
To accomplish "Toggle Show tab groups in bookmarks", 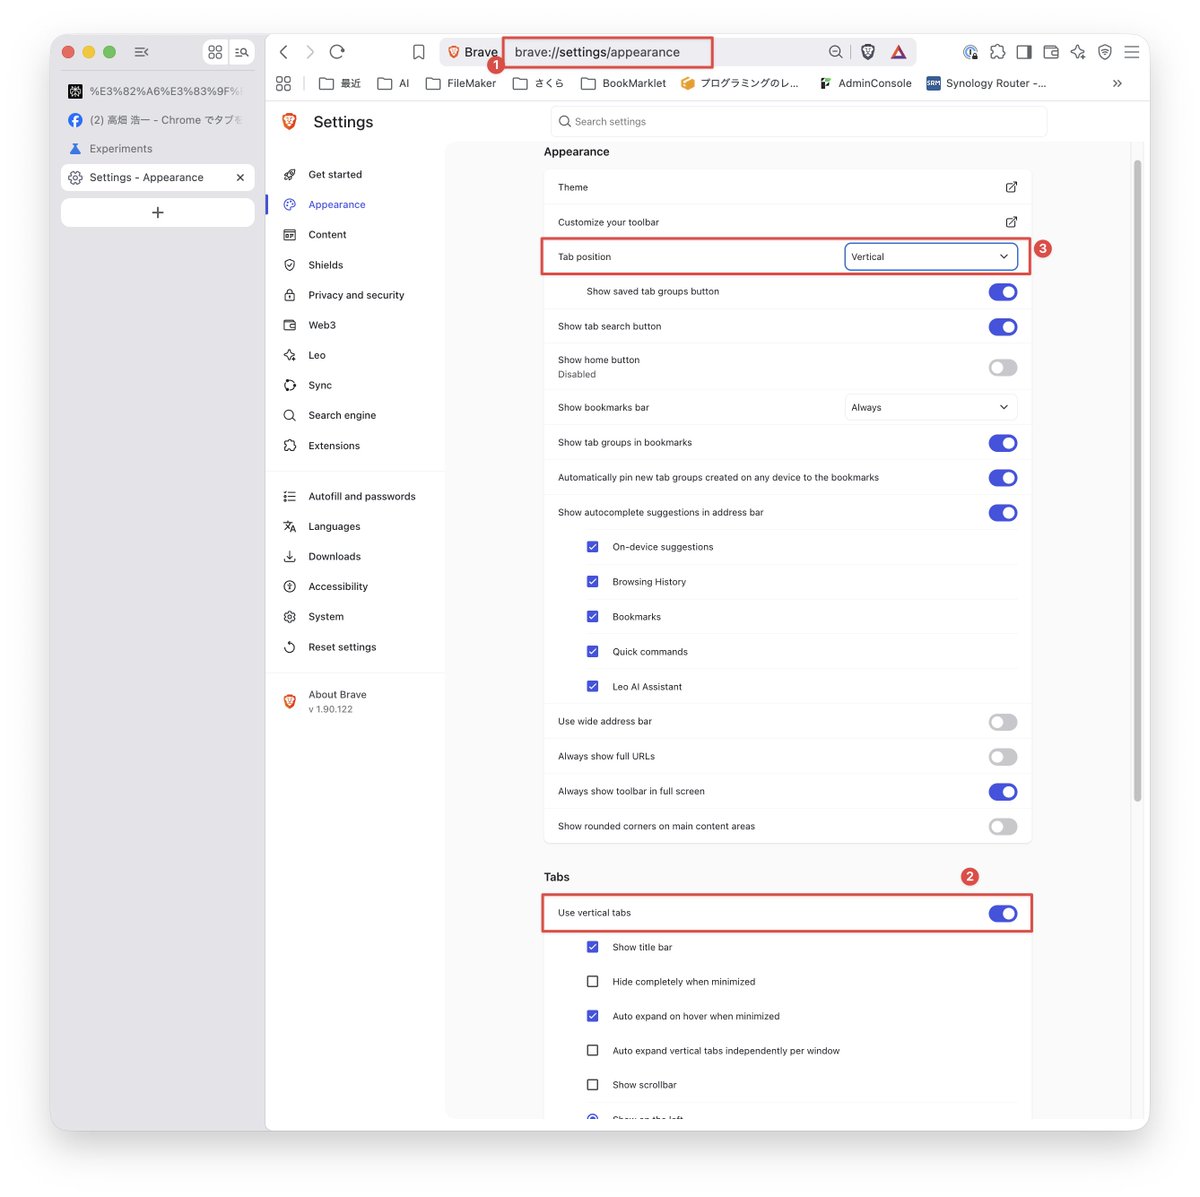I will point(1003,443).
